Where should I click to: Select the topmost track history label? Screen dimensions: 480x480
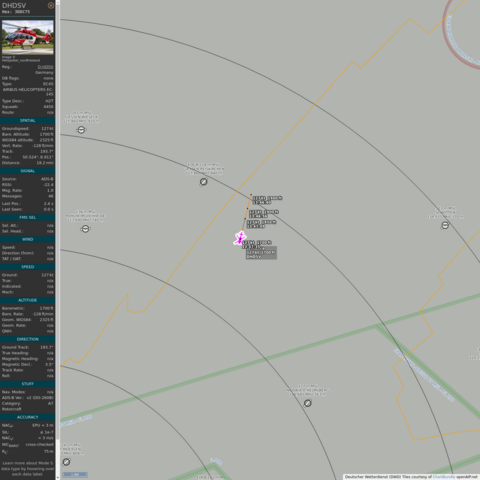[x=267, y=200]
